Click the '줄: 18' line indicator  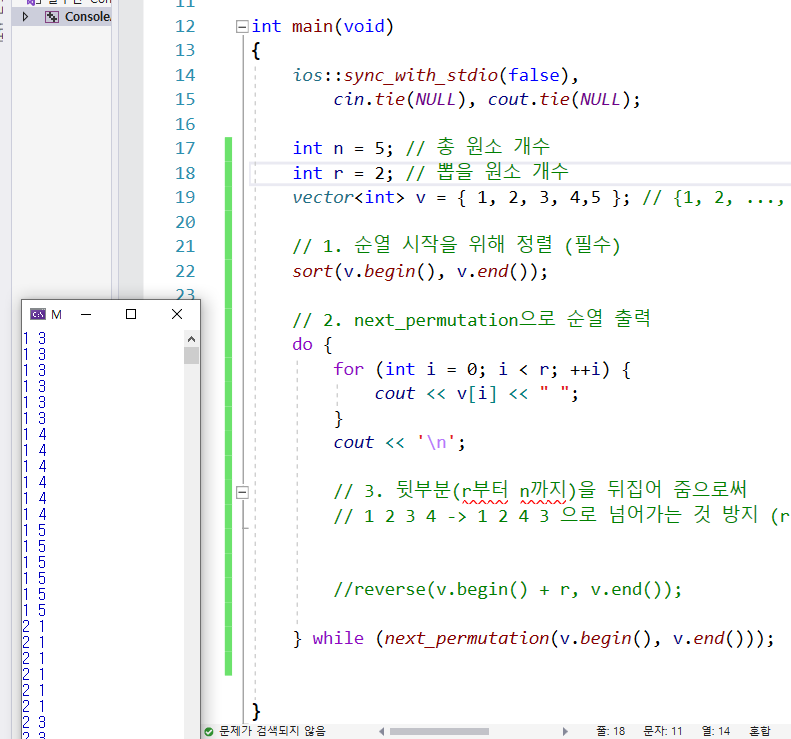click(610, 731)
